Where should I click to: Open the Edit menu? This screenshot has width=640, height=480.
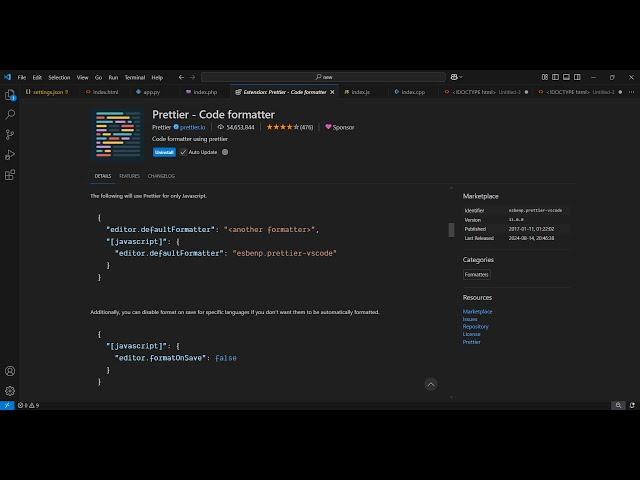(37, 78)
